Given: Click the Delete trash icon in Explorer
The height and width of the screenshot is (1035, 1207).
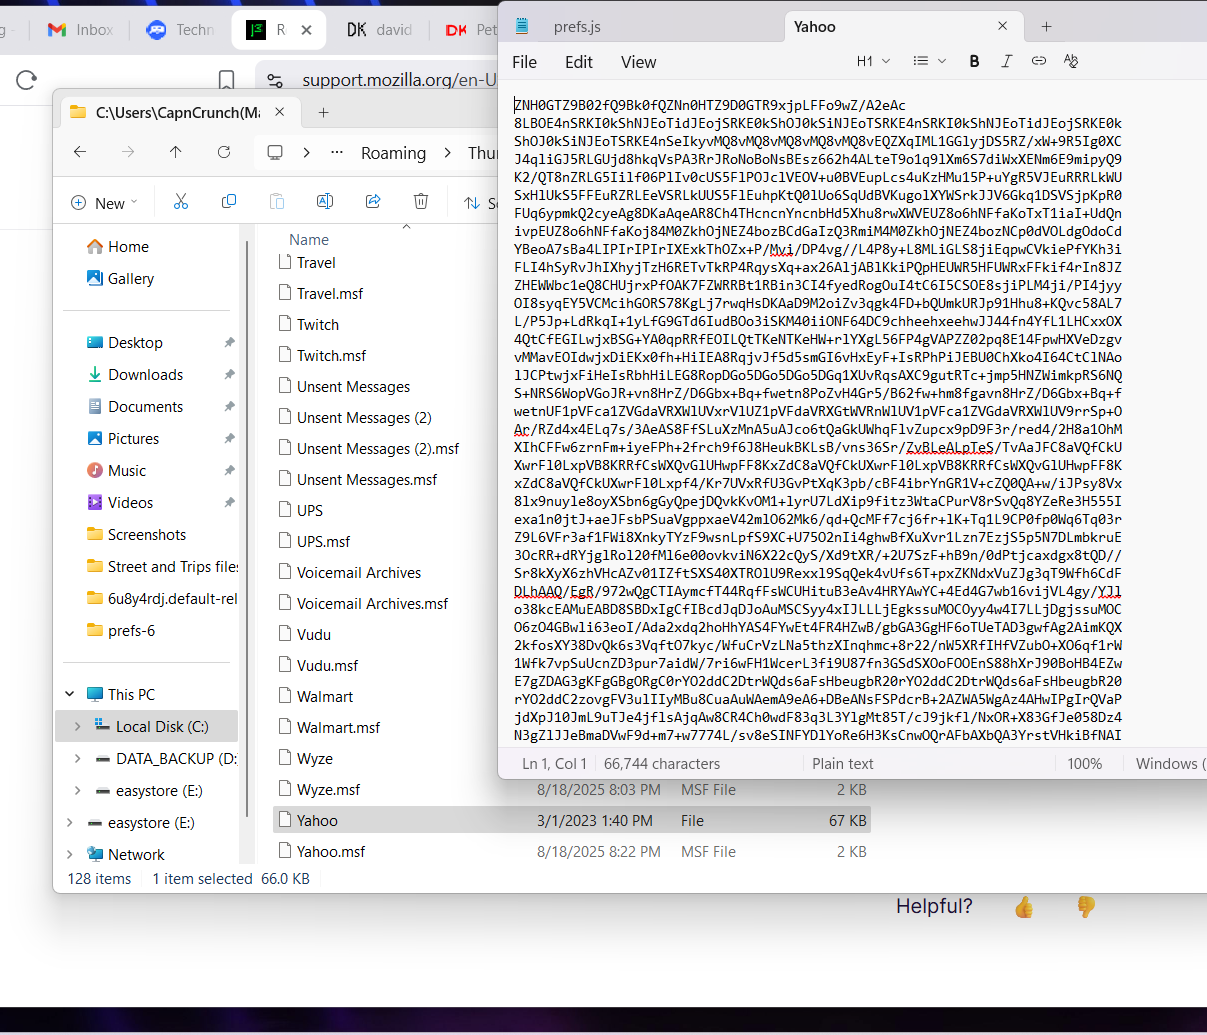Looking at the screenshot, I should click(x=421, y=202).
